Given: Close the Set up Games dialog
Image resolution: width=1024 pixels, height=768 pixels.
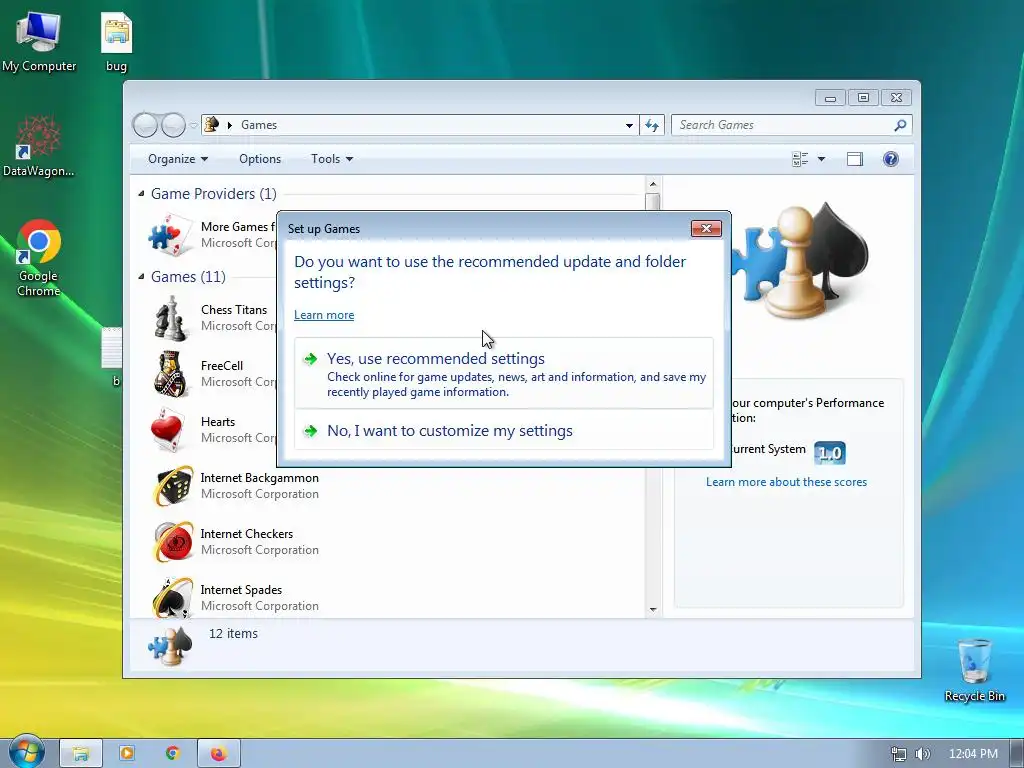Looking at the screenshot, I should click(706, 229).
